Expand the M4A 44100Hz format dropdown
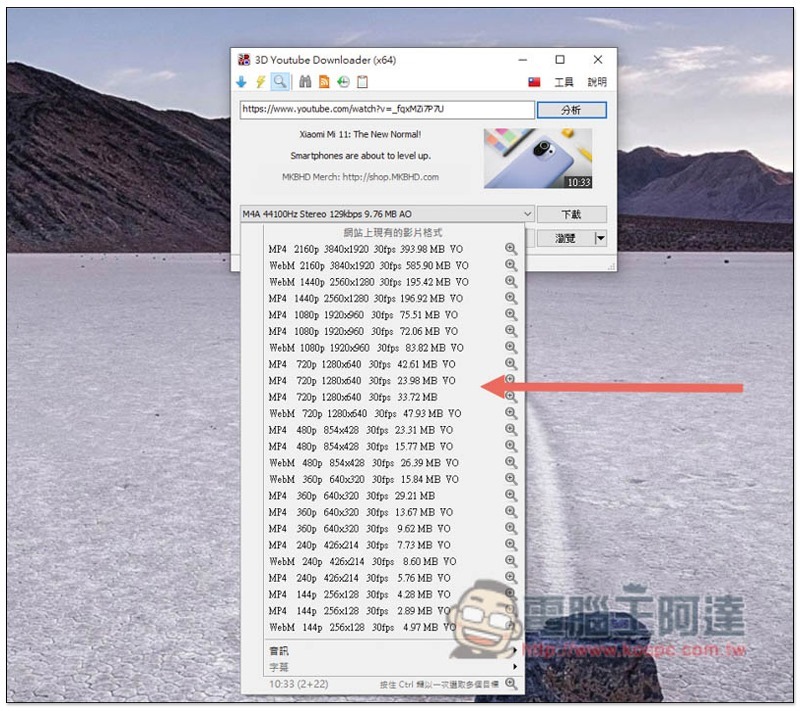Image resolution: width=800 pixels, height=711 pixels. tap(528, 214)
